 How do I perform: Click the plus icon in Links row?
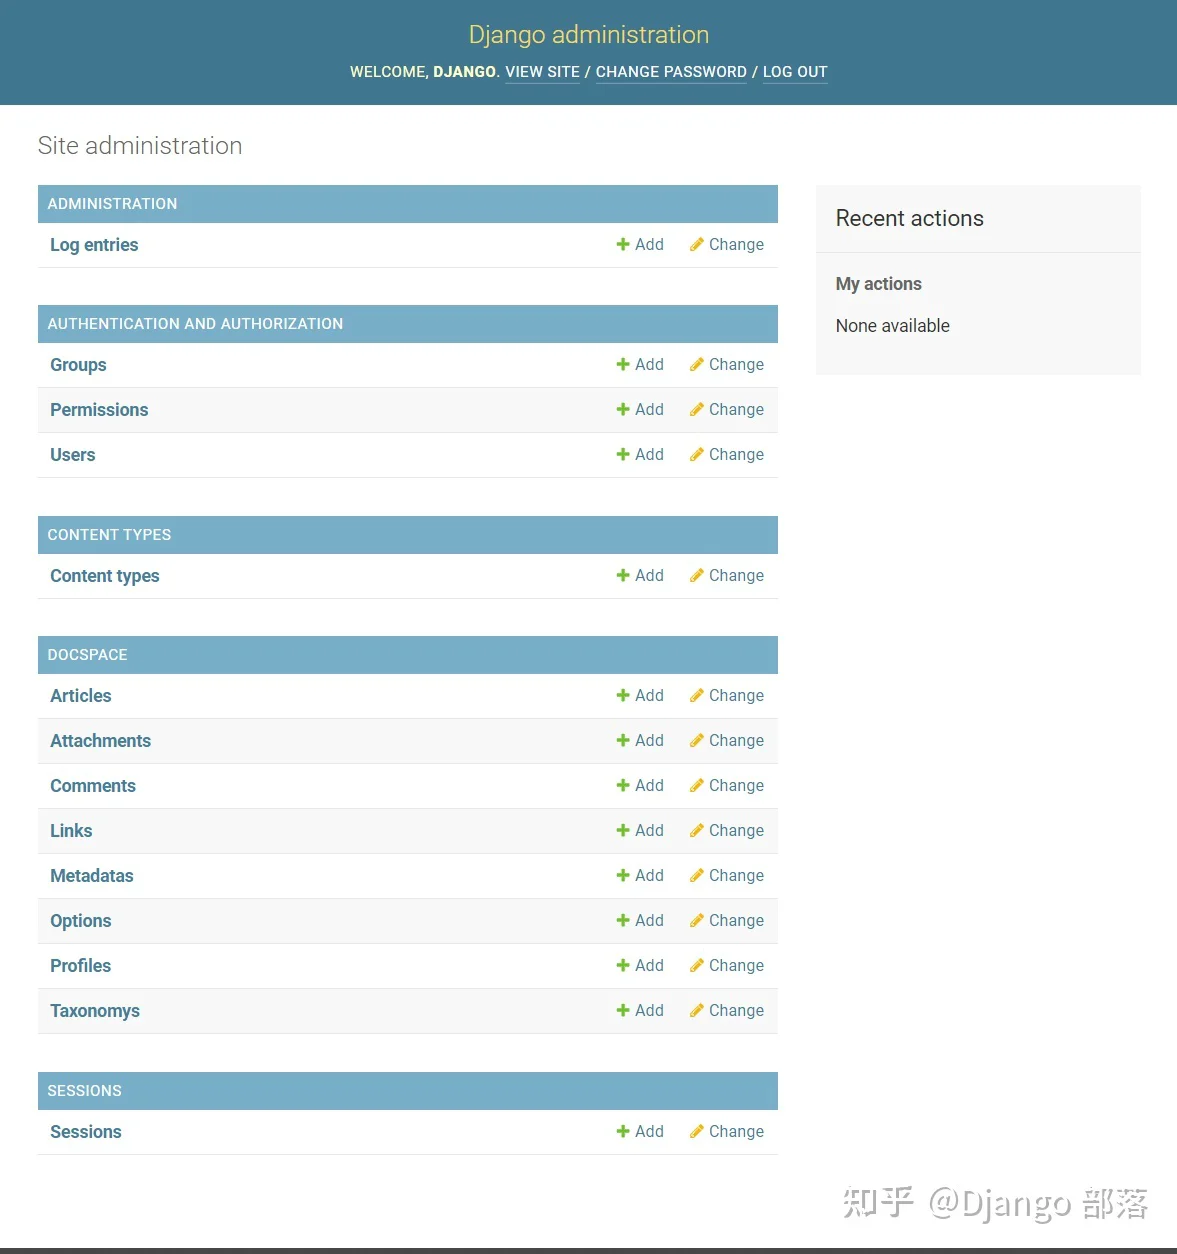[623, 830]
